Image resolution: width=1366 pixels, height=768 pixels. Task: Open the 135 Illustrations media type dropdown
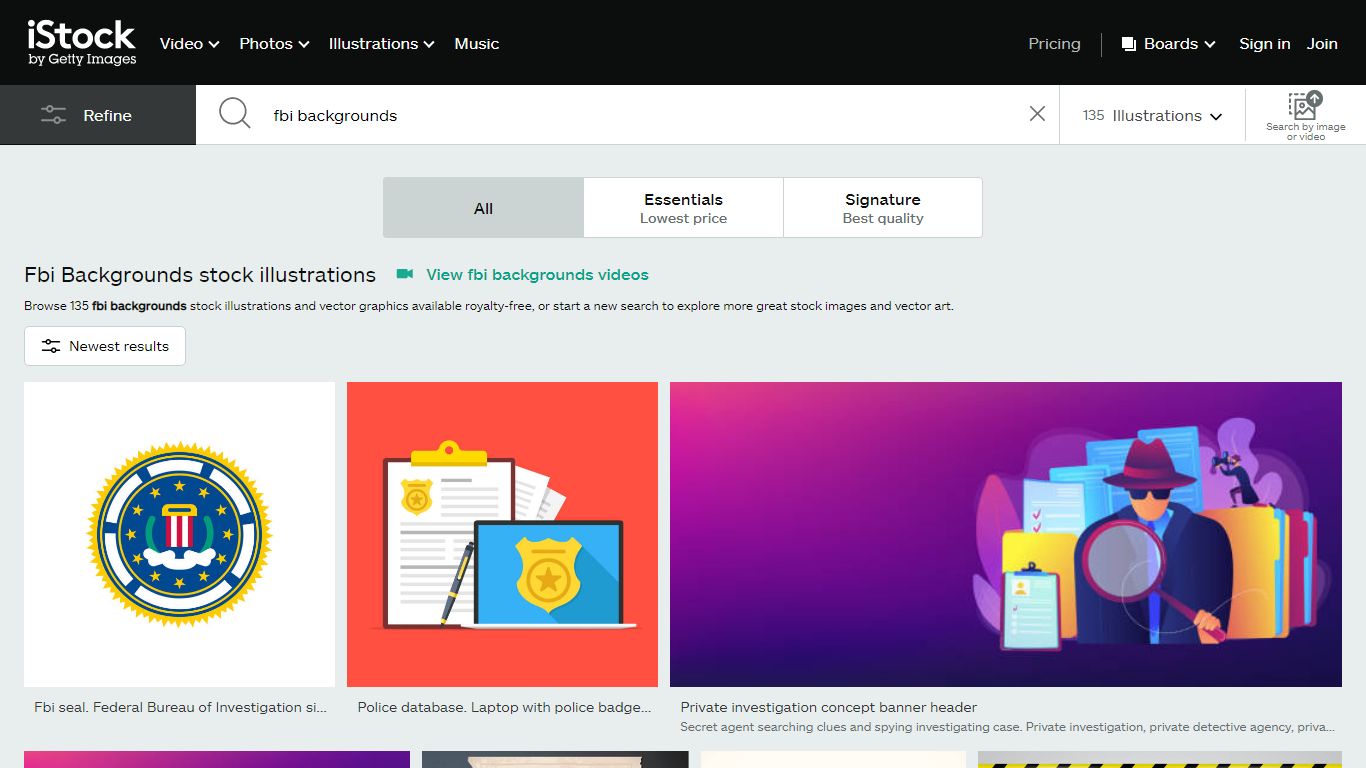(x=1152, y=115)
